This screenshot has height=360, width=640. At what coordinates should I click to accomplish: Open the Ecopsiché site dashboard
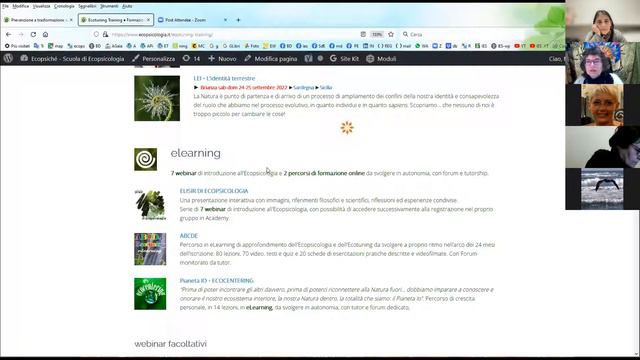click(x=72, y=58)
